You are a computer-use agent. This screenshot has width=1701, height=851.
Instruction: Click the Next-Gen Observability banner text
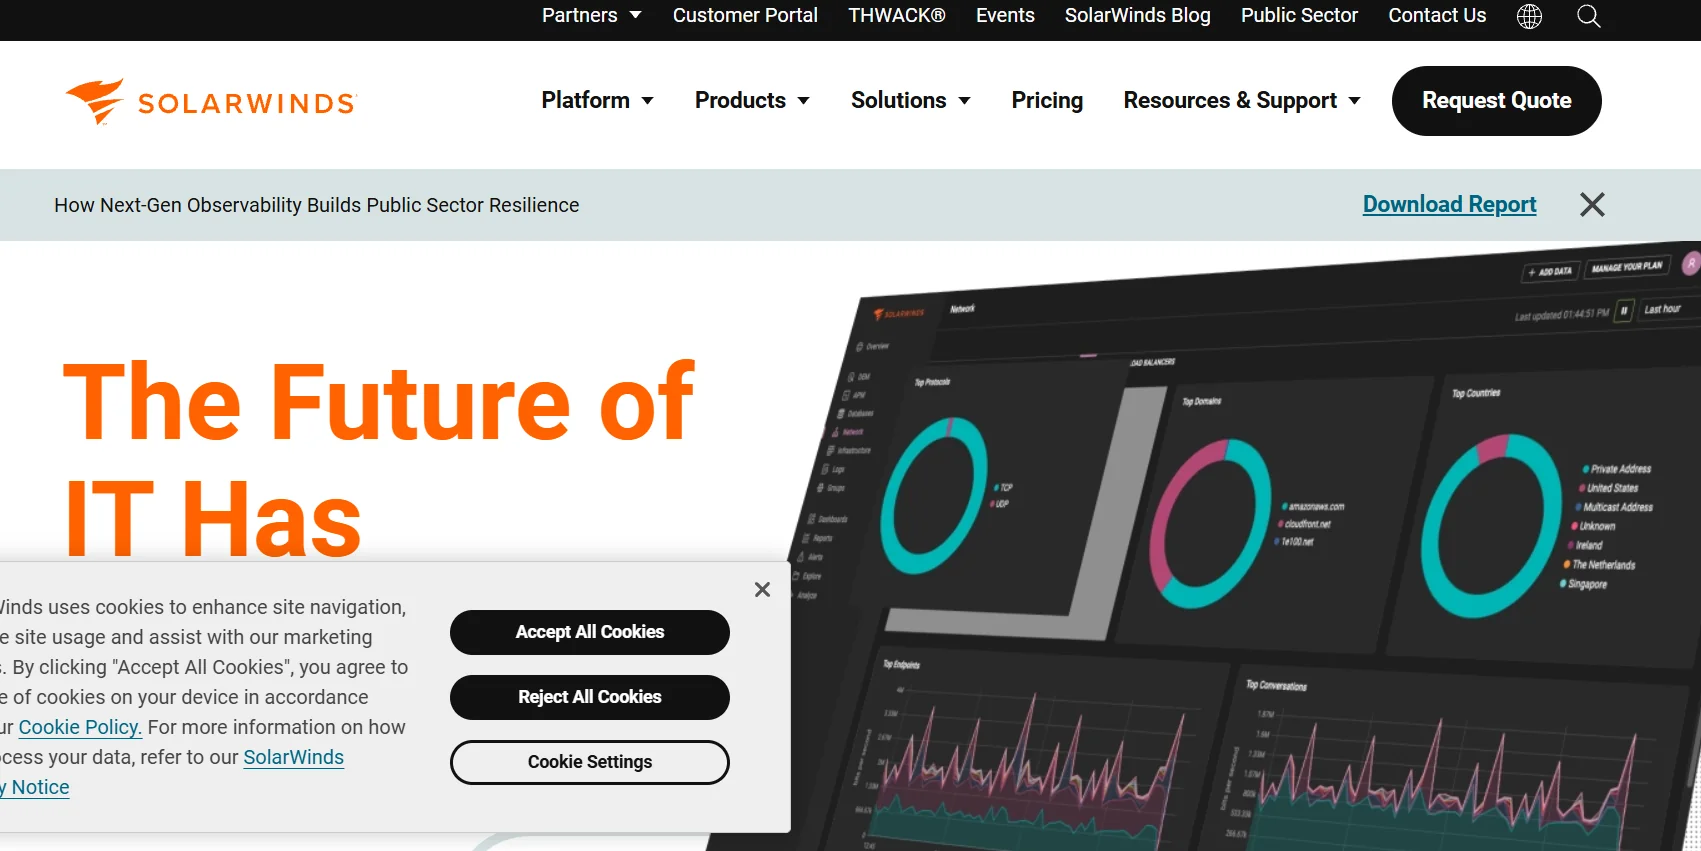point(316,205)
